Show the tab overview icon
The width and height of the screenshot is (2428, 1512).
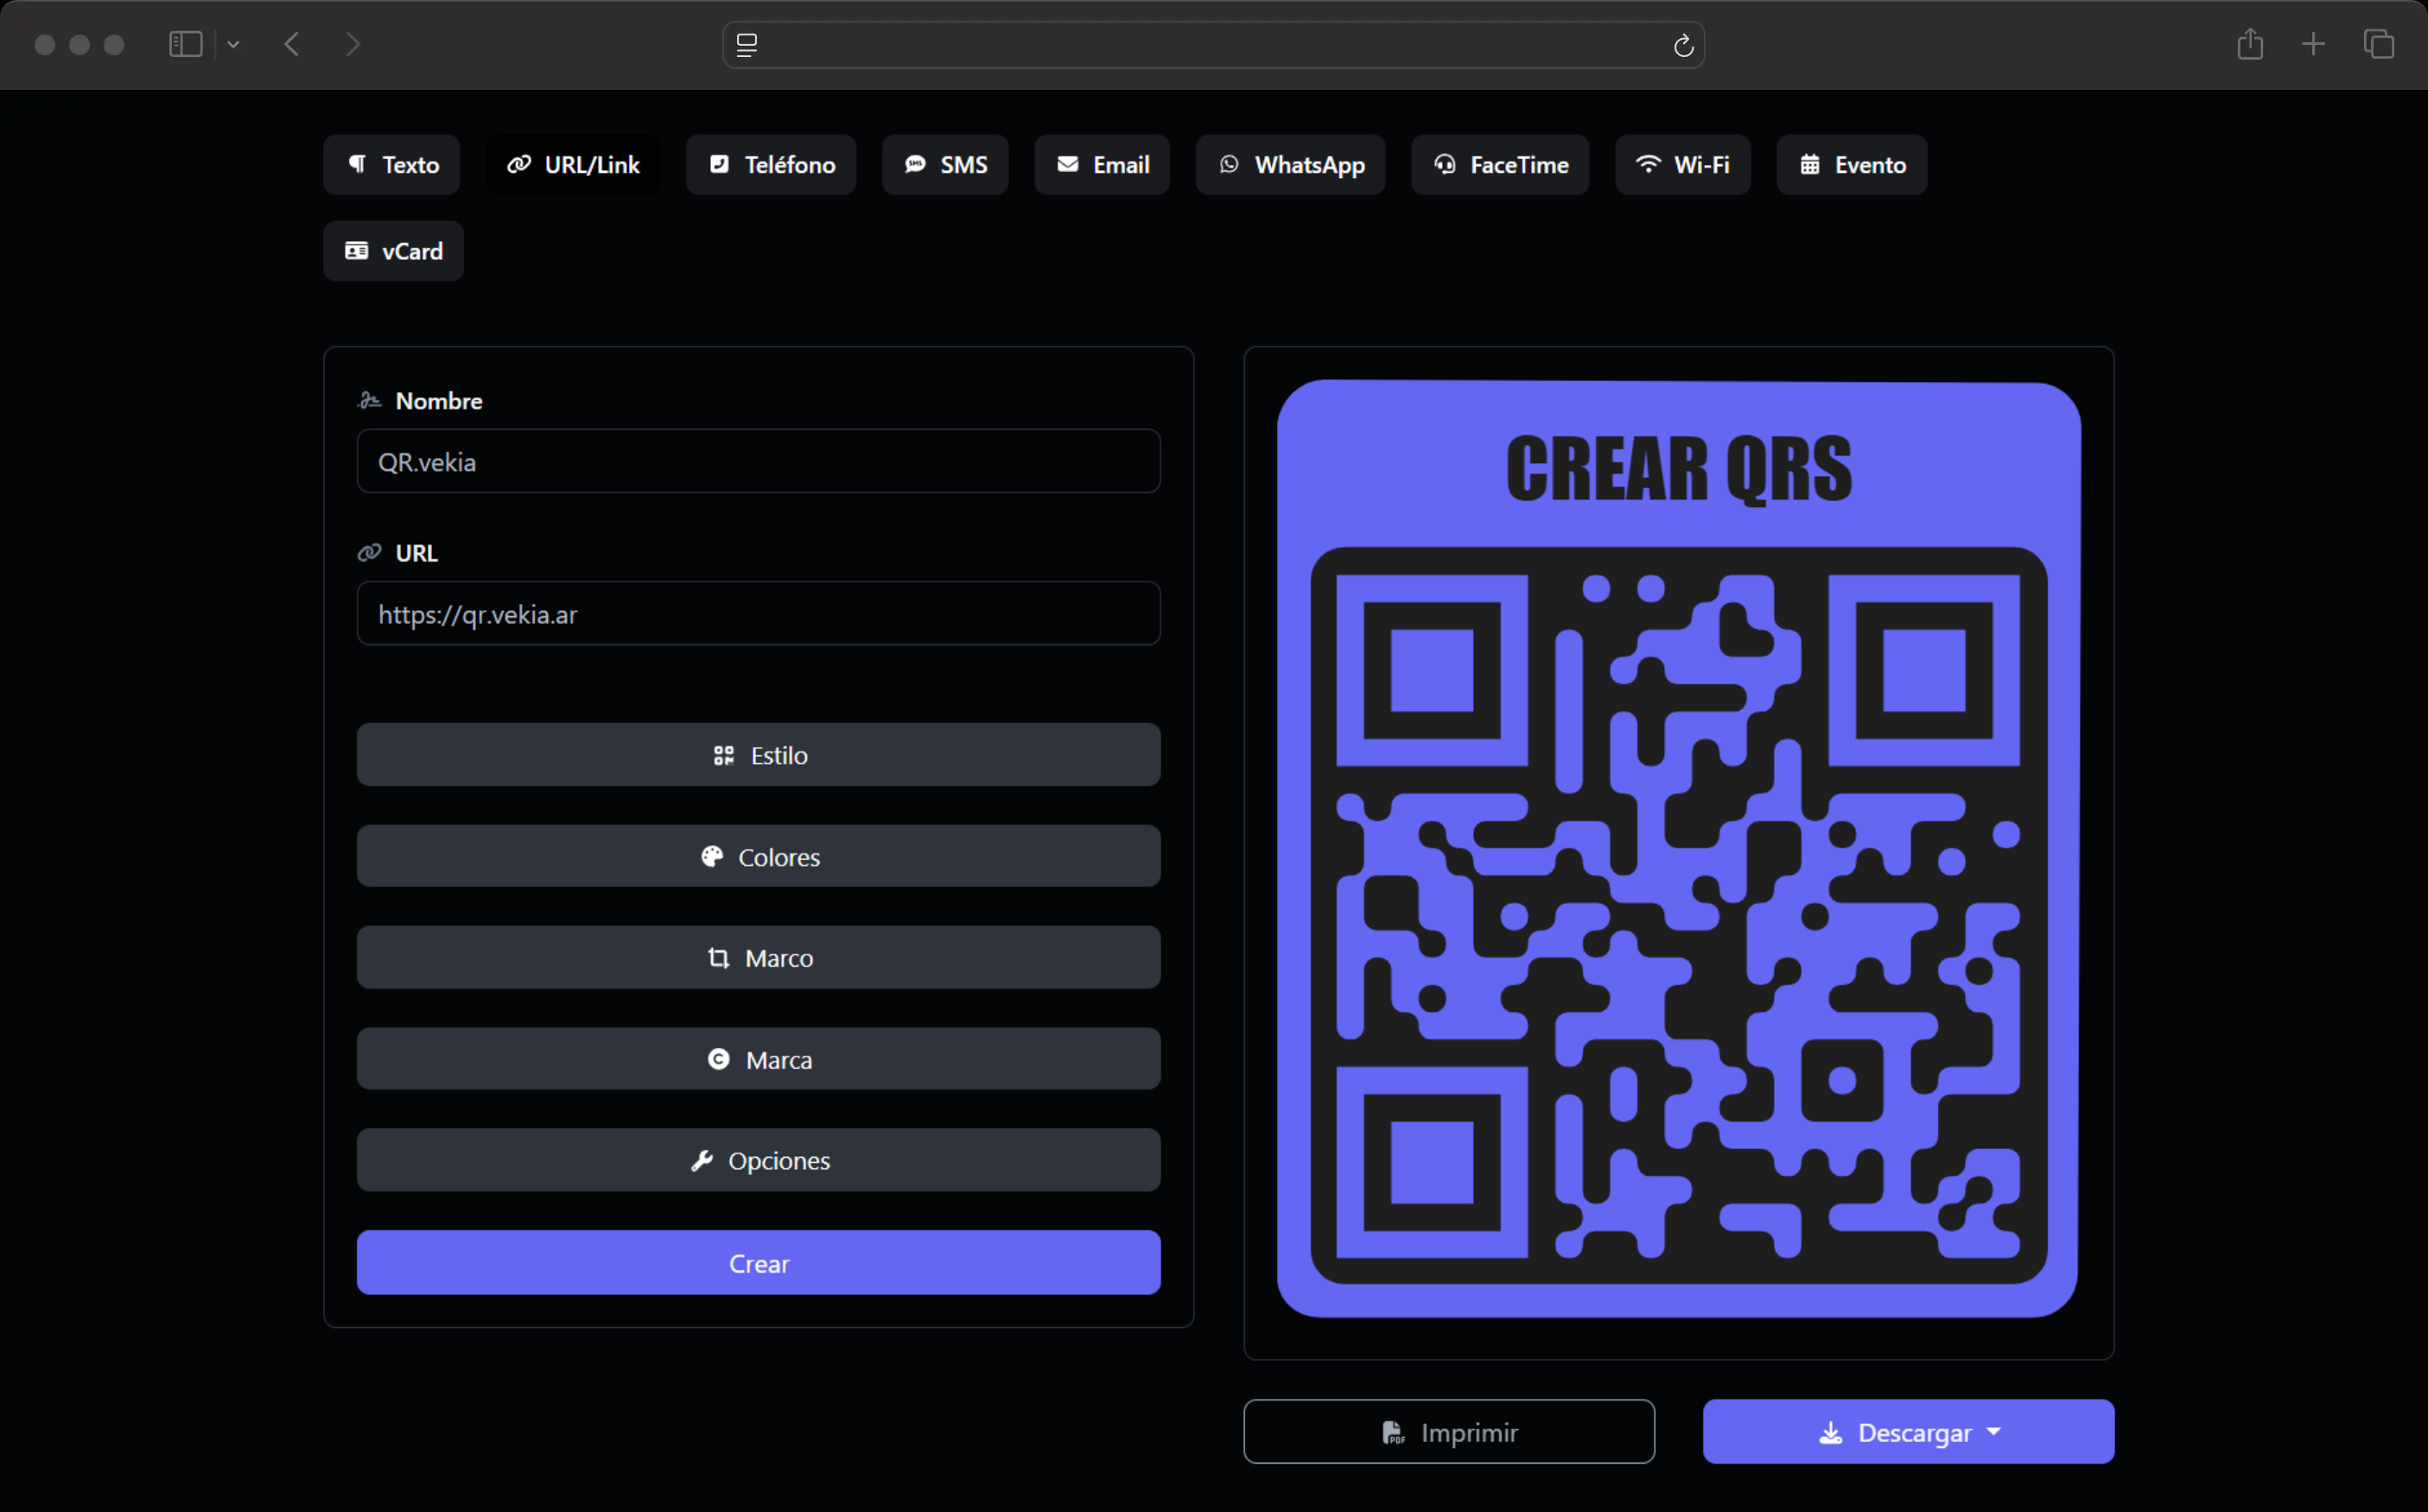(2378, 44)
